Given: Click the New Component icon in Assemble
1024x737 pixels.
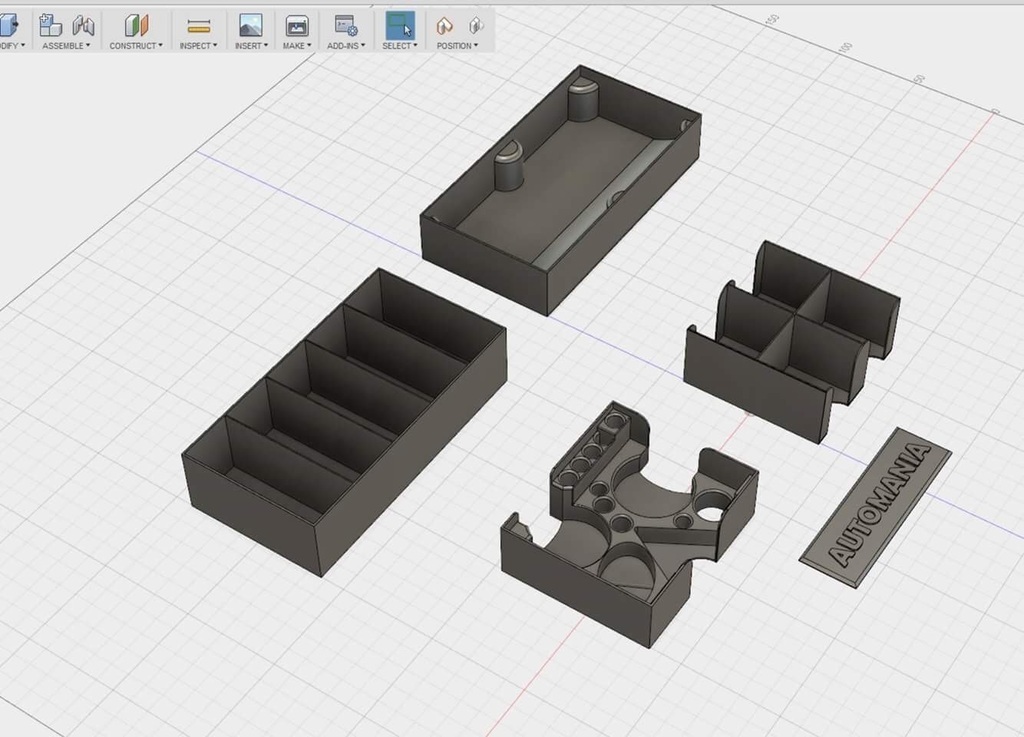Looking at the screenshot, I should click(50, 25).
